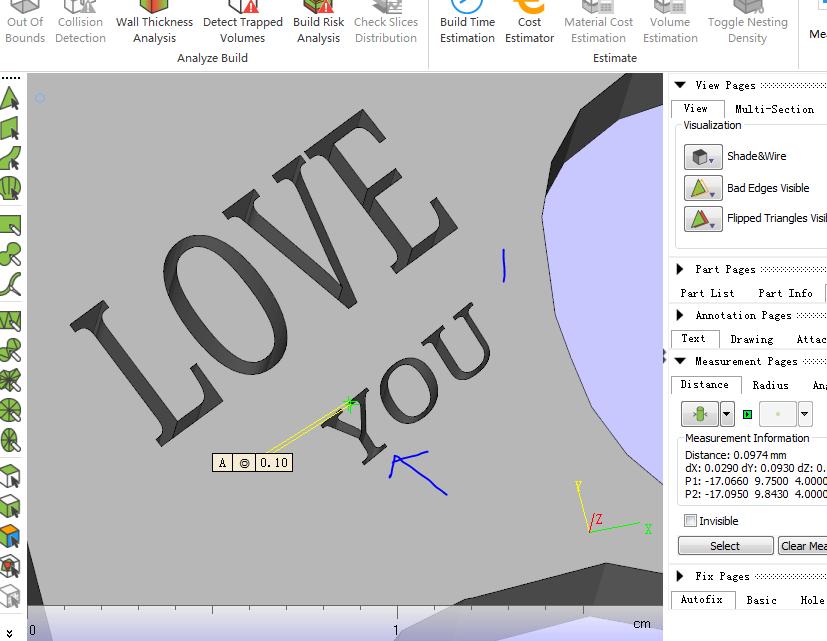The height and width of the screenshot is (641, 827).
Task: Open Check Slices Distribution
Action: [x=386, y=23]
